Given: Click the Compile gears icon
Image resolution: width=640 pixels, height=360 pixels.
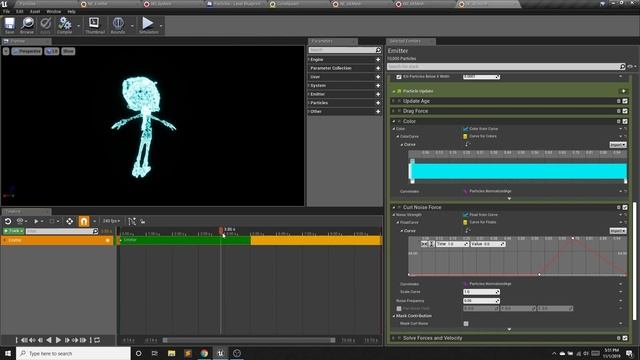Looking at the screenshot, I should point(64,25).
